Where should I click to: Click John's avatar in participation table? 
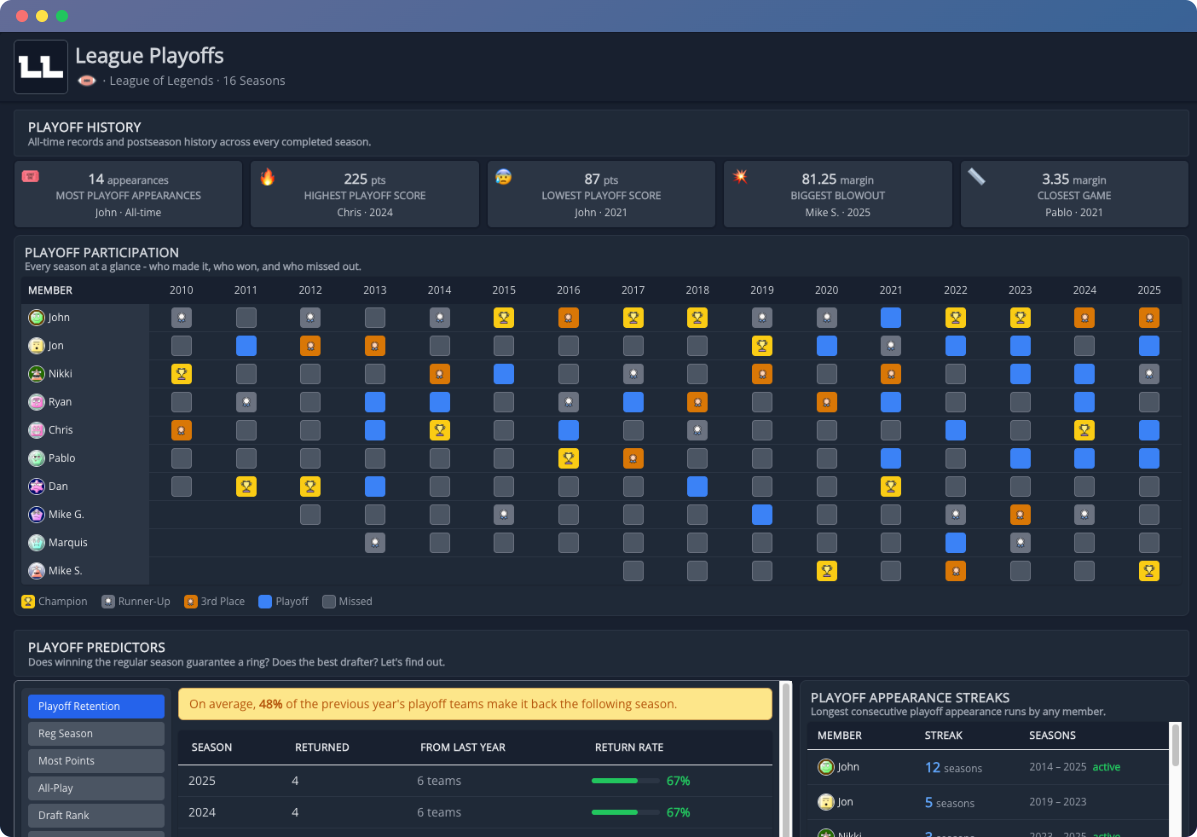36,318
